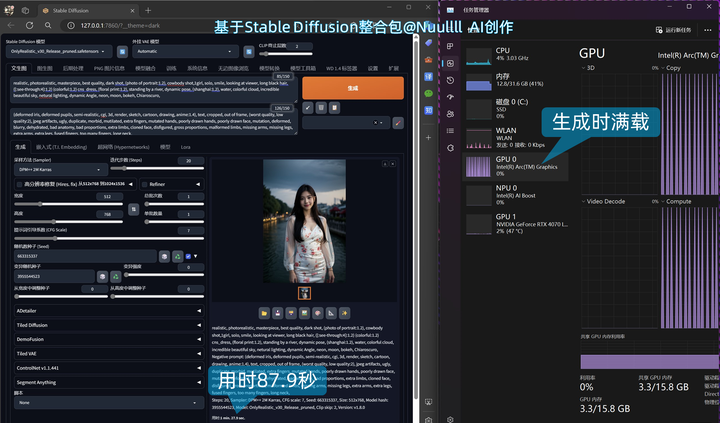720x423 pixels.
Task: Toggle the extra seed checkbox beside the recycle icon
Action: coord(188,256)
